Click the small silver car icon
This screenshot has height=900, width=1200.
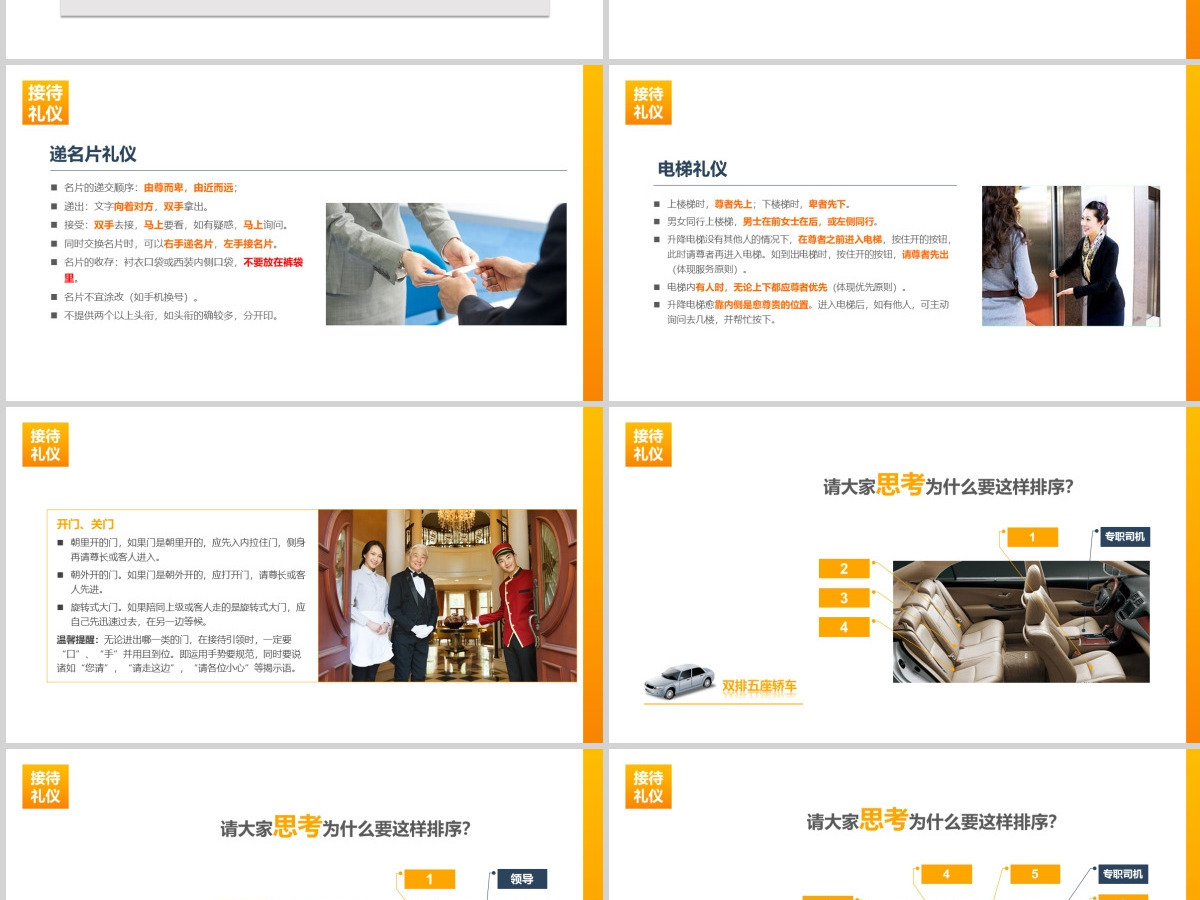coord(680,681)
